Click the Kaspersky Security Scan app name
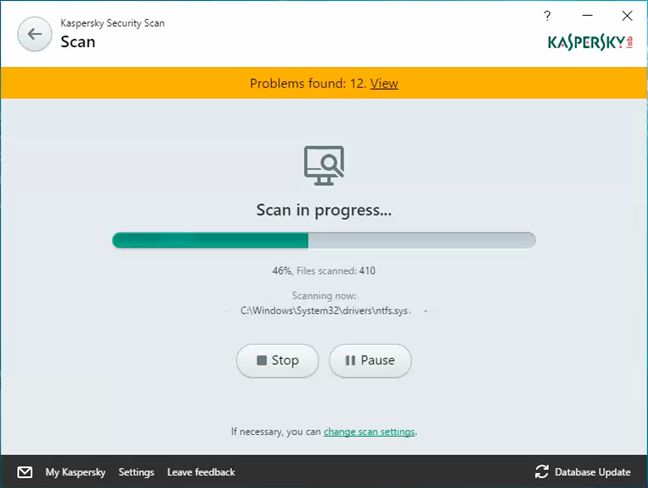648x488 pixels. pyautogui.click(x=112, y=23)
